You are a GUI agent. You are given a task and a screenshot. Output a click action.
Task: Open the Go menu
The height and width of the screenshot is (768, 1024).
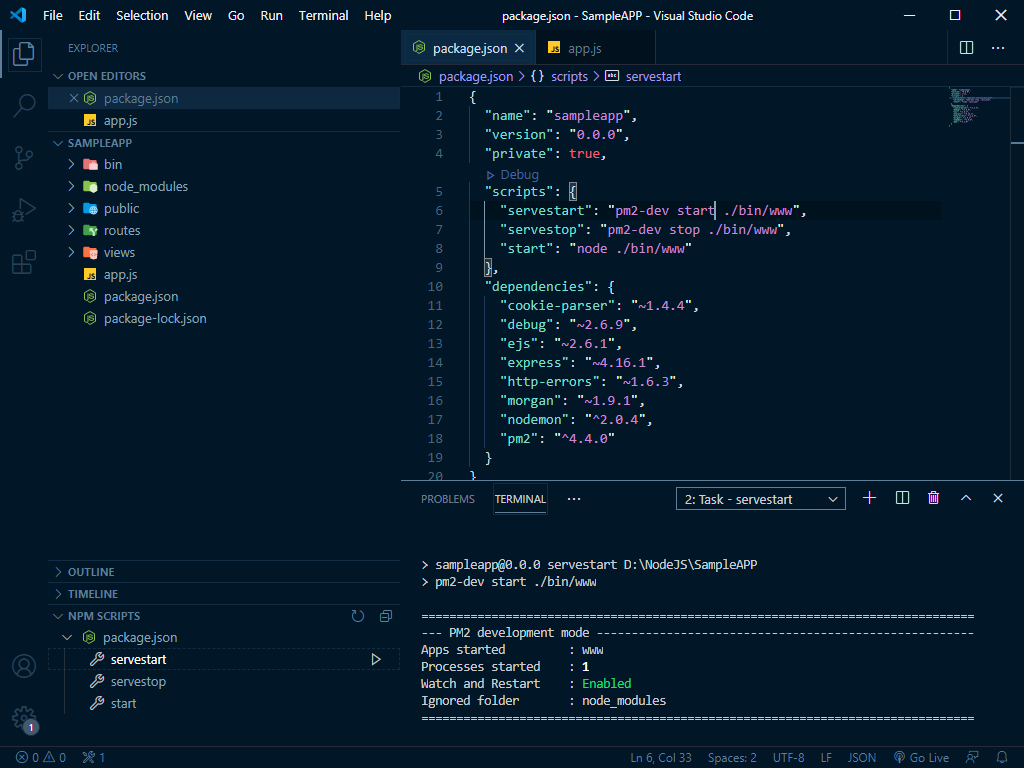(x=236, y=15)
